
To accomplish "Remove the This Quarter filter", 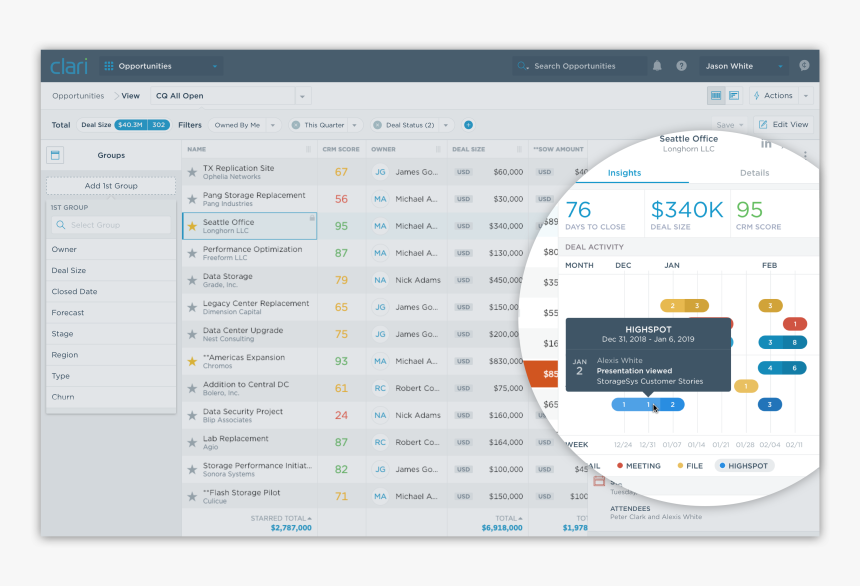I will [296, 125].
